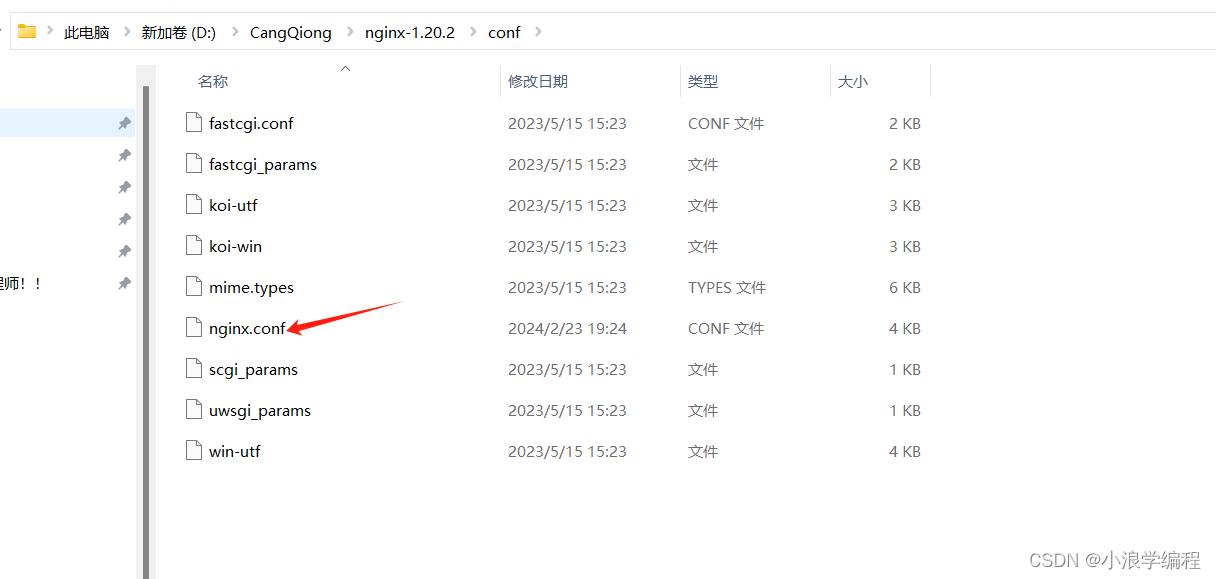Go to CangQiong folder breadcrumb
This screenshot has height=579, width=1216.
(291, 32)
